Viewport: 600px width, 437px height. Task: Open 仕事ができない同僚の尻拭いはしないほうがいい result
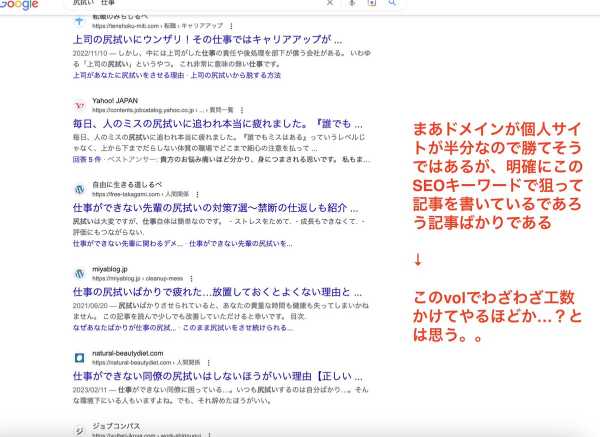click(x=218, y=377)
